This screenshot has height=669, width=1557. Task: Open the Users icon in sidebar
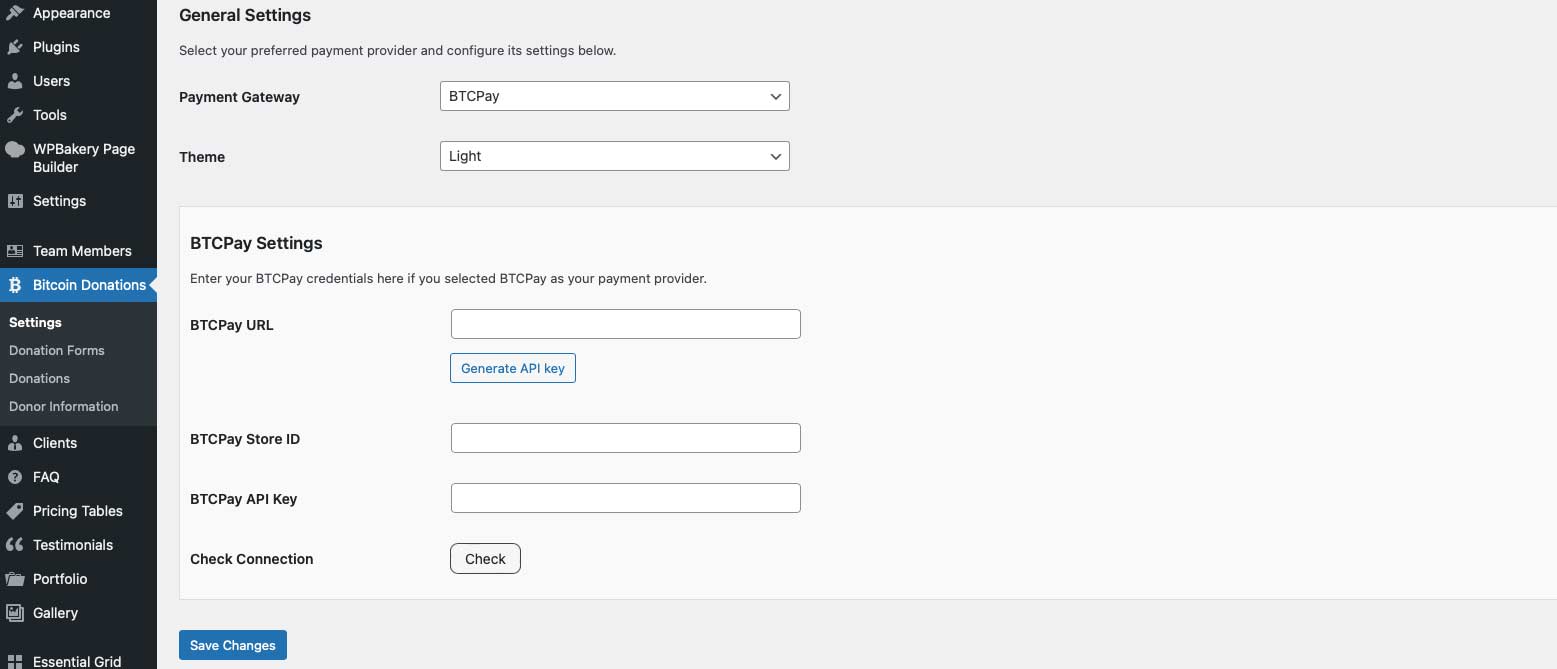coord(16,80)
